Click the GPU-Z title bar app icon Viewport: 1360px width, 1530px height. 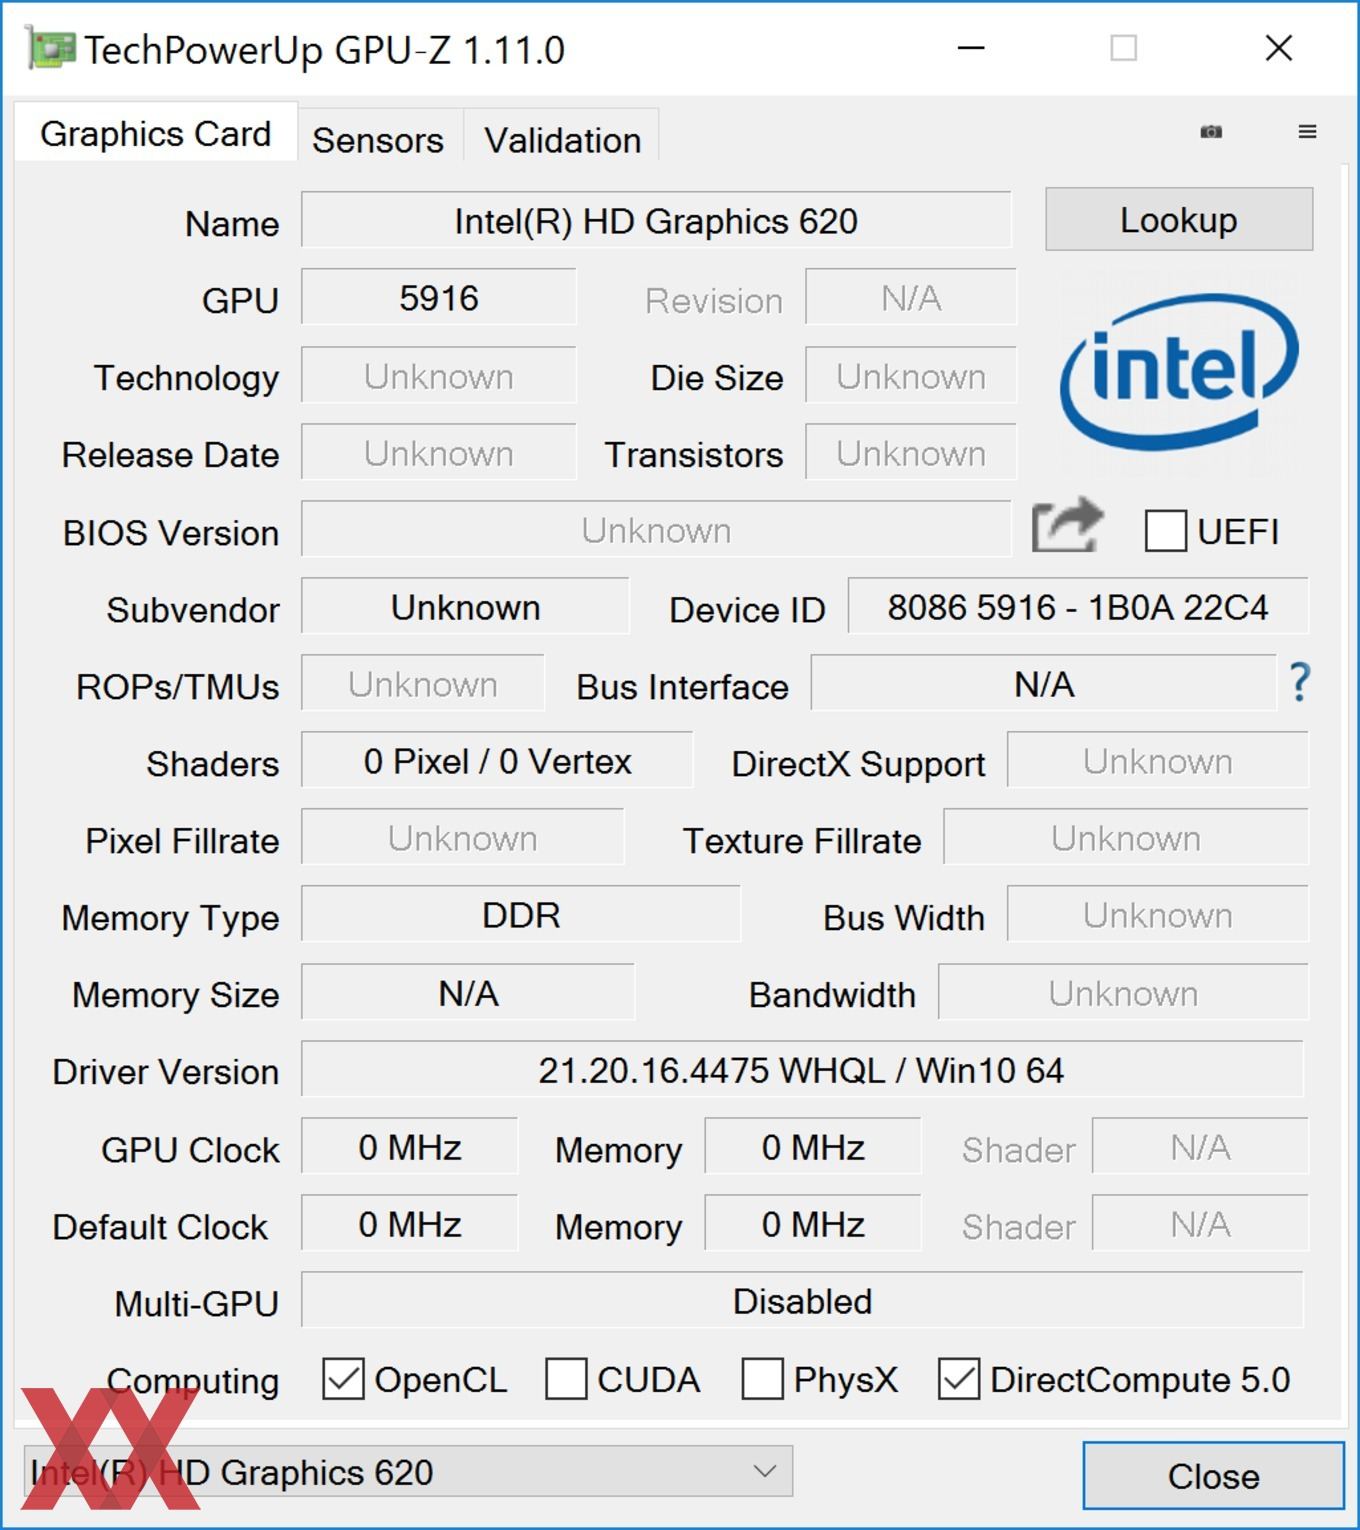[x=50, y=49]
